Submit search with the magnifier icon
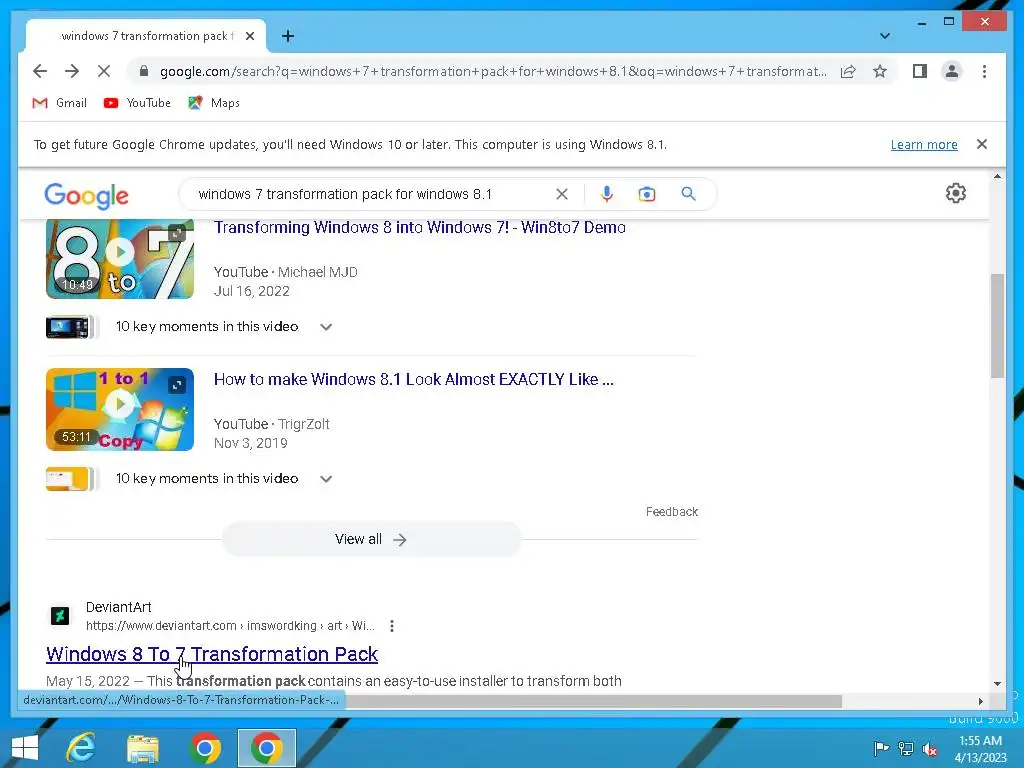Viewport: 1024px width, 768px height. (x=688, y=194)
